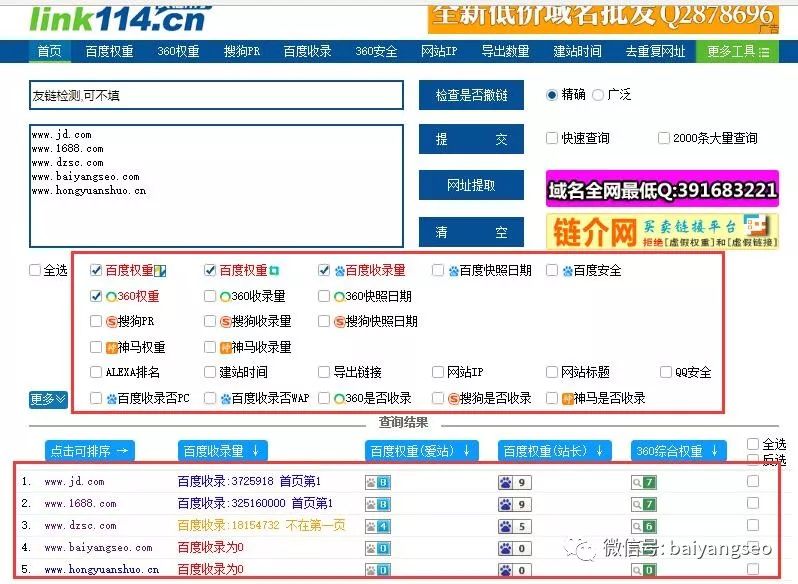Click 360 weight badge 6 for www.dzsc.com
This screenshot has width=798, height=584.
point(644,526)
